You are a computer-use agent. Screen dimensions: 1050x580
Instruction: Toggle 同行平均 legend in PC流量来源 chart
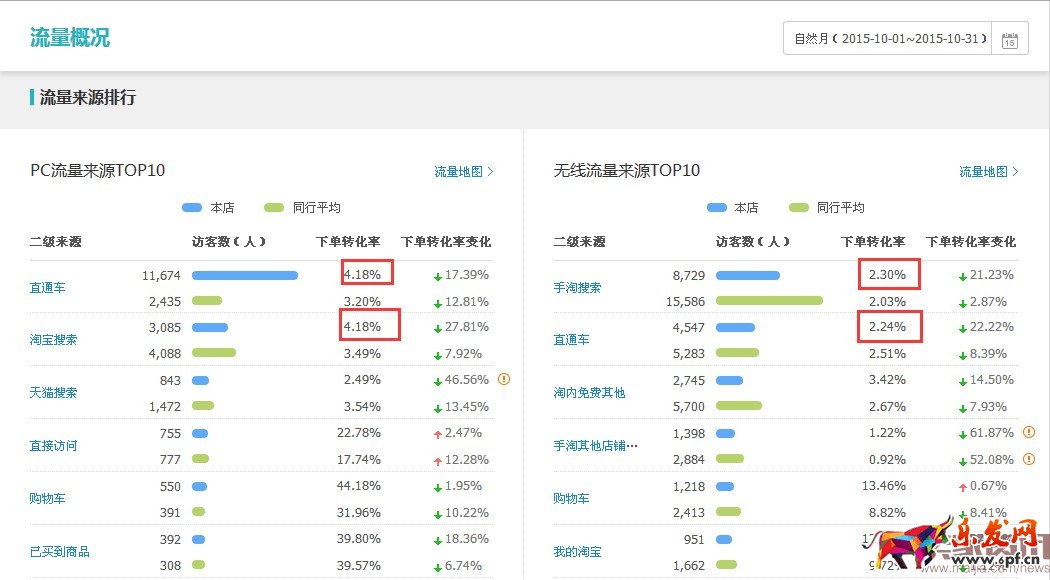tap(302, 208)
